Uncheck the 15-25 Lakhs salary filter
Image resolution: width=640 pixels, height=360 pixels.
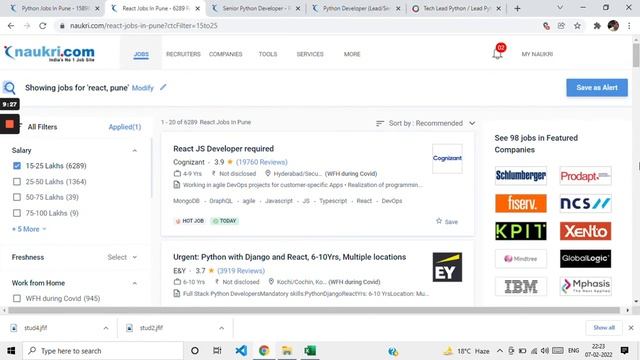[17, 166]
